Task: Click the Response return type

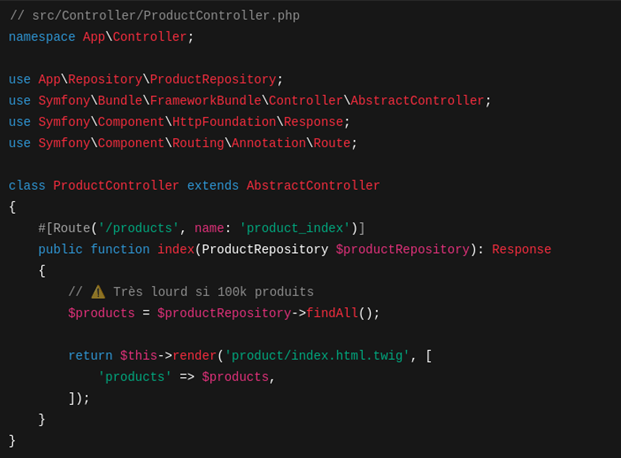Action: [x=521, y=249]
